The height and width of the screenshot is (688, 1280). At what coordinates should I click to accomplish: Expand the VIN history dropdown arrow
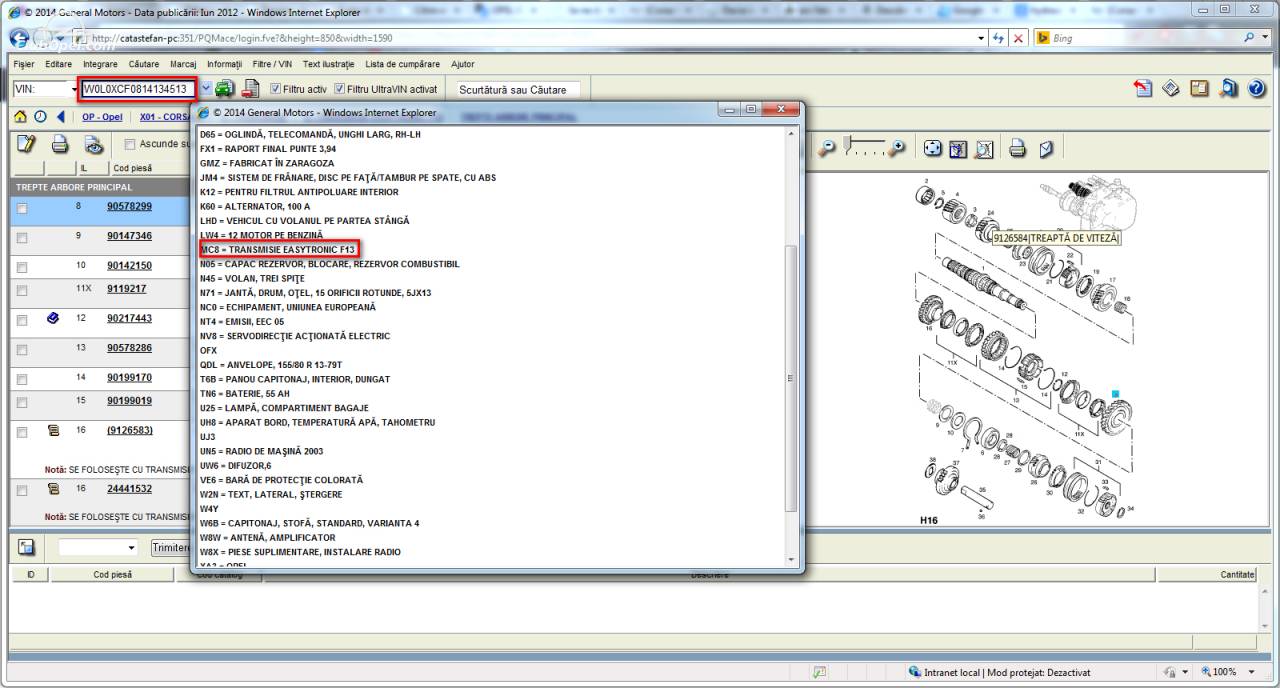point(205,89)
